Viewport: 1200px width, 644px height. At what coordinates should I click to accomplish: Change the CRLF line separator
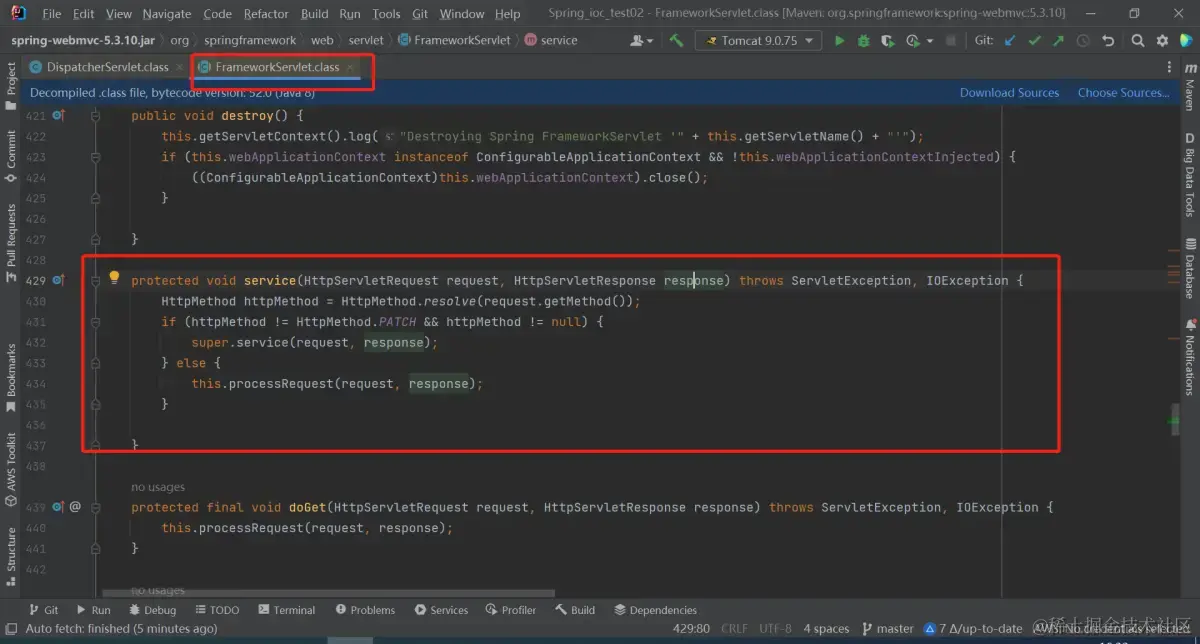pyautogui.click(x=733, y=629)
